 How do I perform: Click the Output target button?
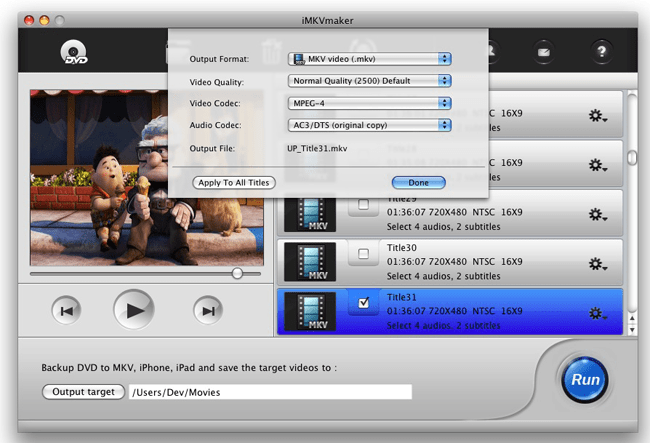click(83, 392)
